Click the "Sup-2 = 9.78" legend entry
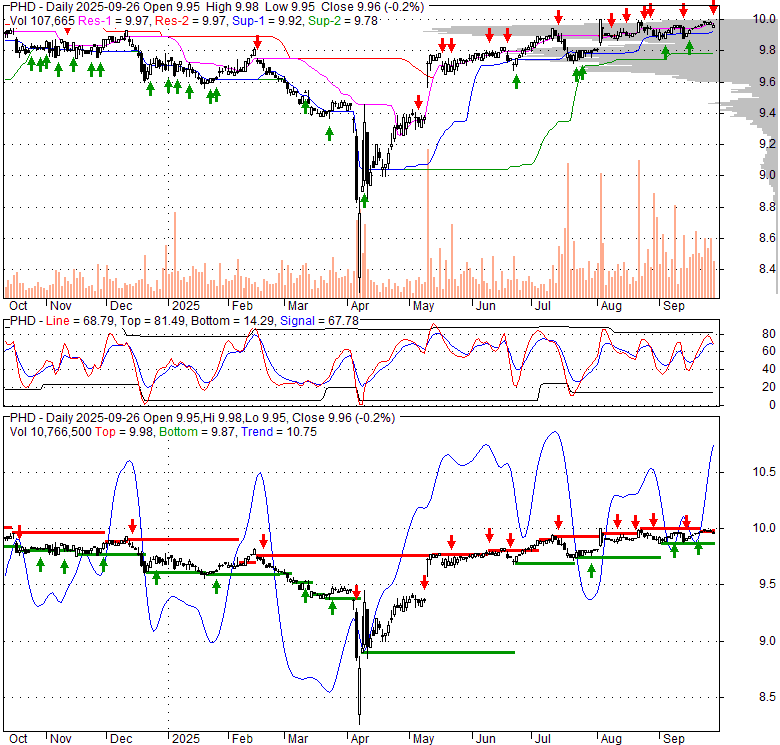This screenshot has height=745, width=780. (343, 21)
